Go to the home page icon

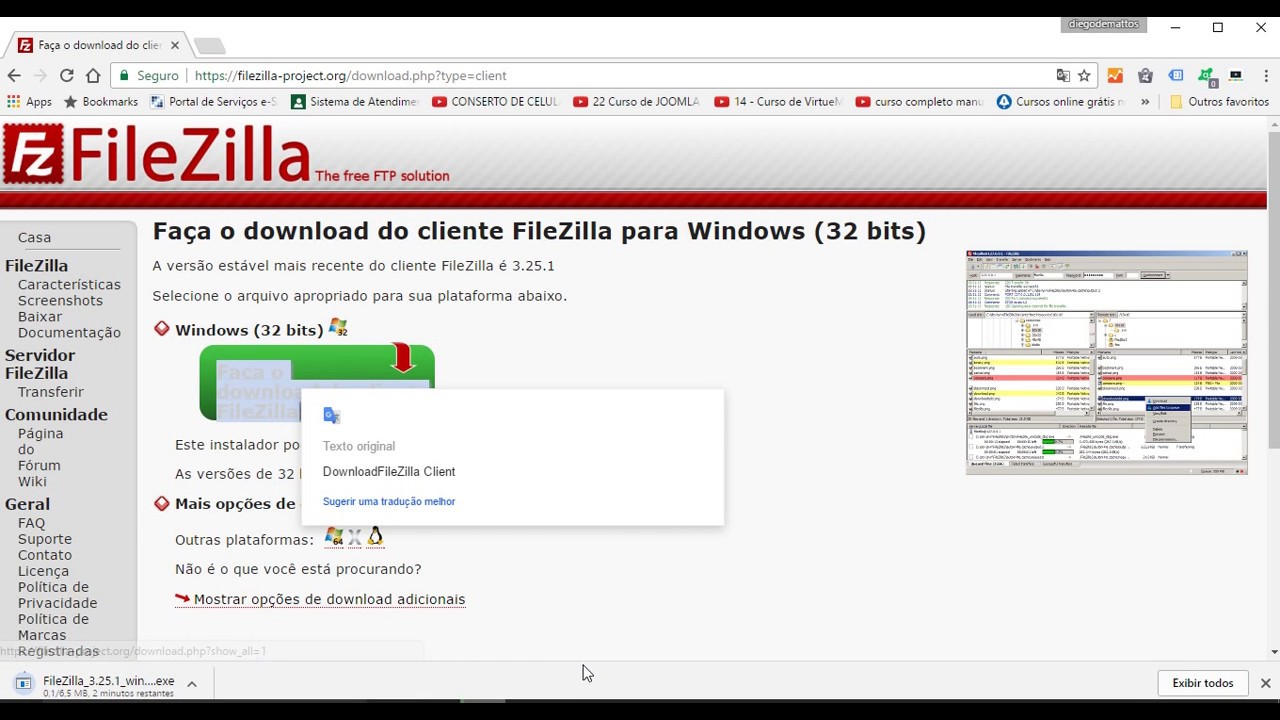tap(93, 75)
